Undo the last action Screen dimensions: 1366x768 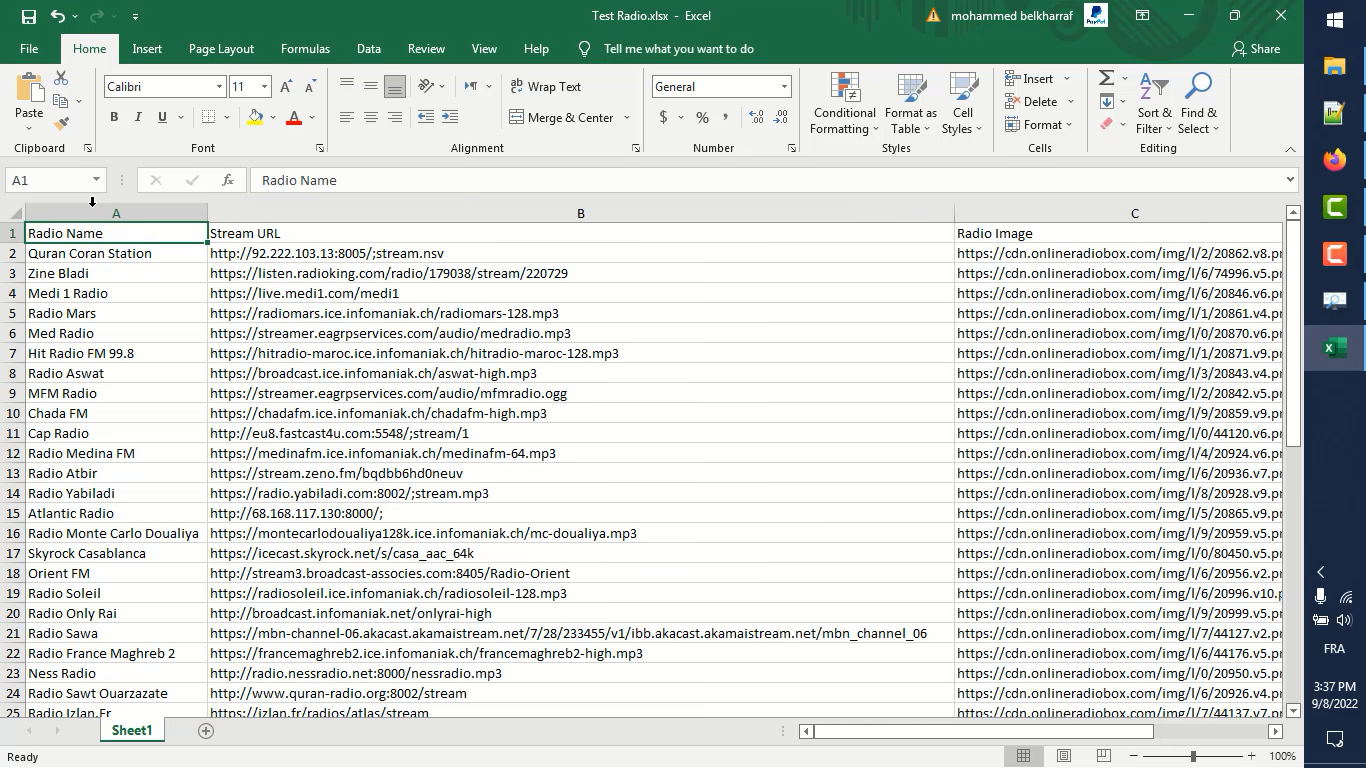pos(58,16)
